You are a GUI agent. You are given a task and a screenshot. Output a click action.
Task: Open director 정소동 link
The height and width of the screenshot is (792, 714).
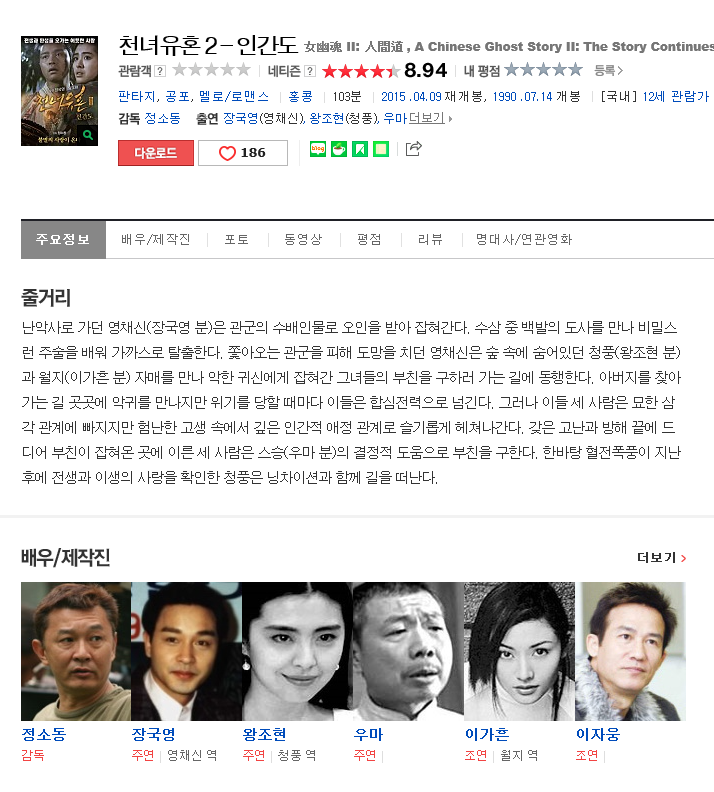pyautogui.click(x=163, y=118)
